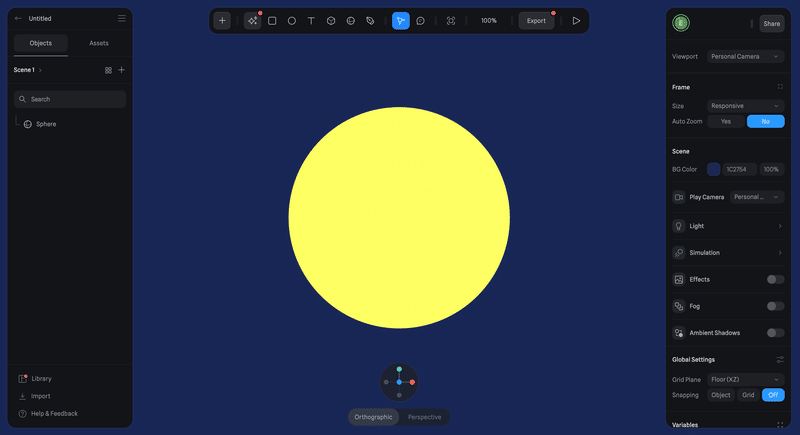Open the hamburger menu in left panel
800x435 pixels.
pyautogui.click(x=121, y=18)
